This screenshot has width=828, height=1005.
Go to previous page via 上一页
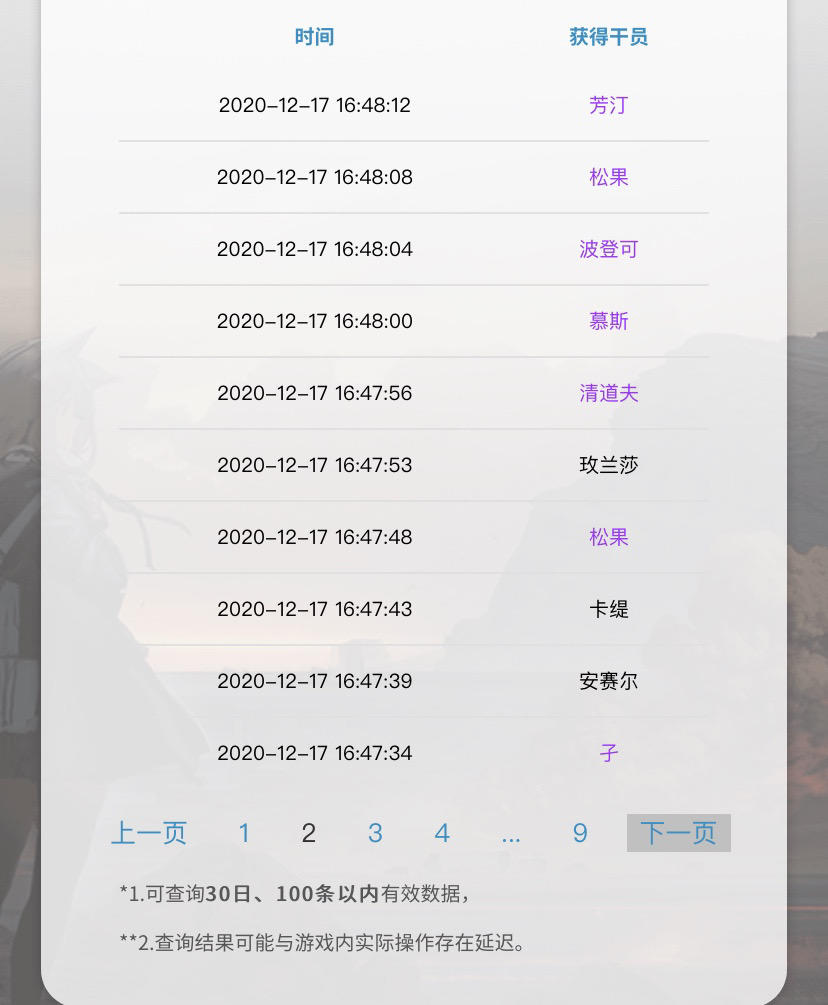[x=149, y=833]
